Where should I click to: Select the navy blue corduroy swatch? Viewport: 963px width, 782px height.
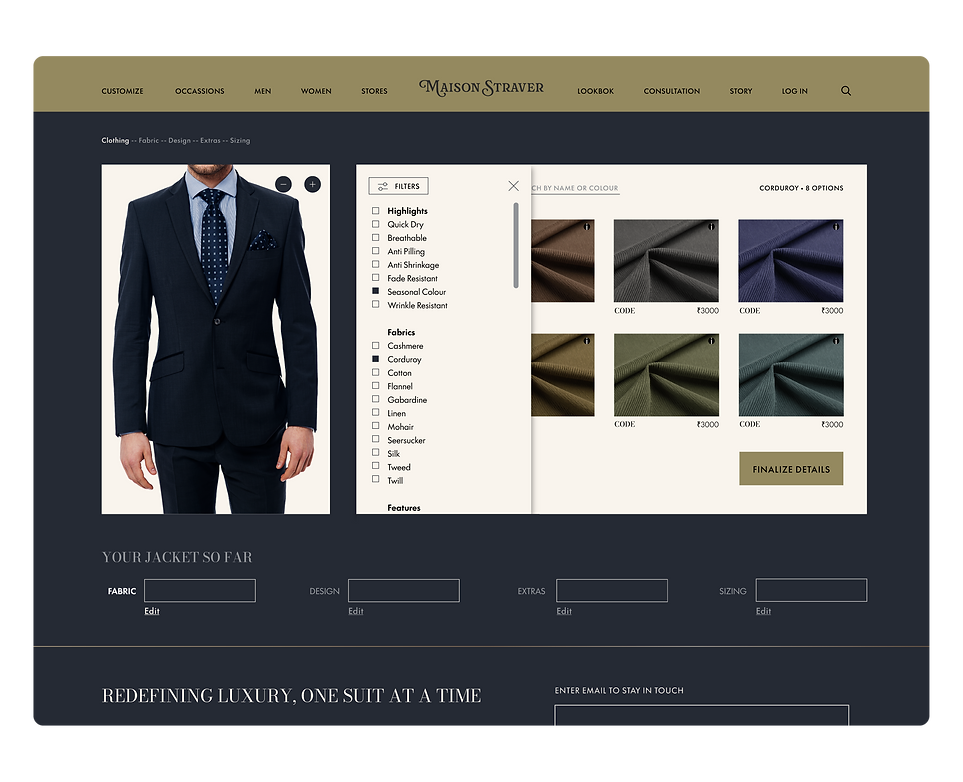[791, 260]
